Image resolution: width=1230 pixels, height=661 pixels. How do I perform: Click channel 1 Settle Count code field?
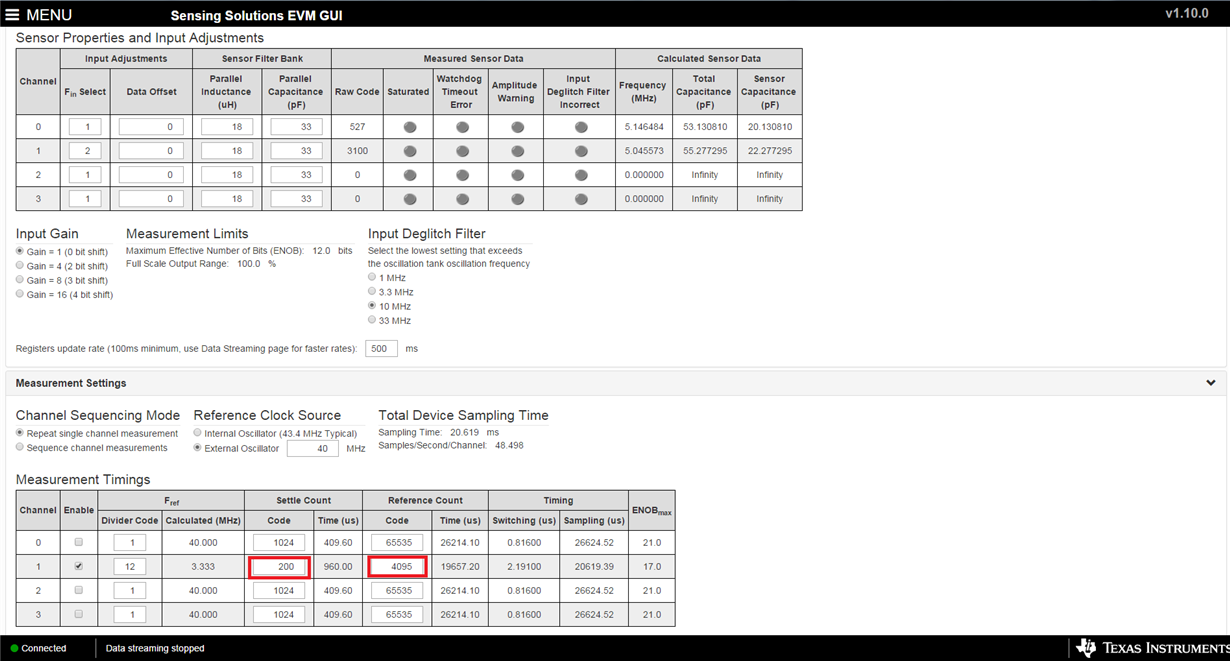point(279,566)
